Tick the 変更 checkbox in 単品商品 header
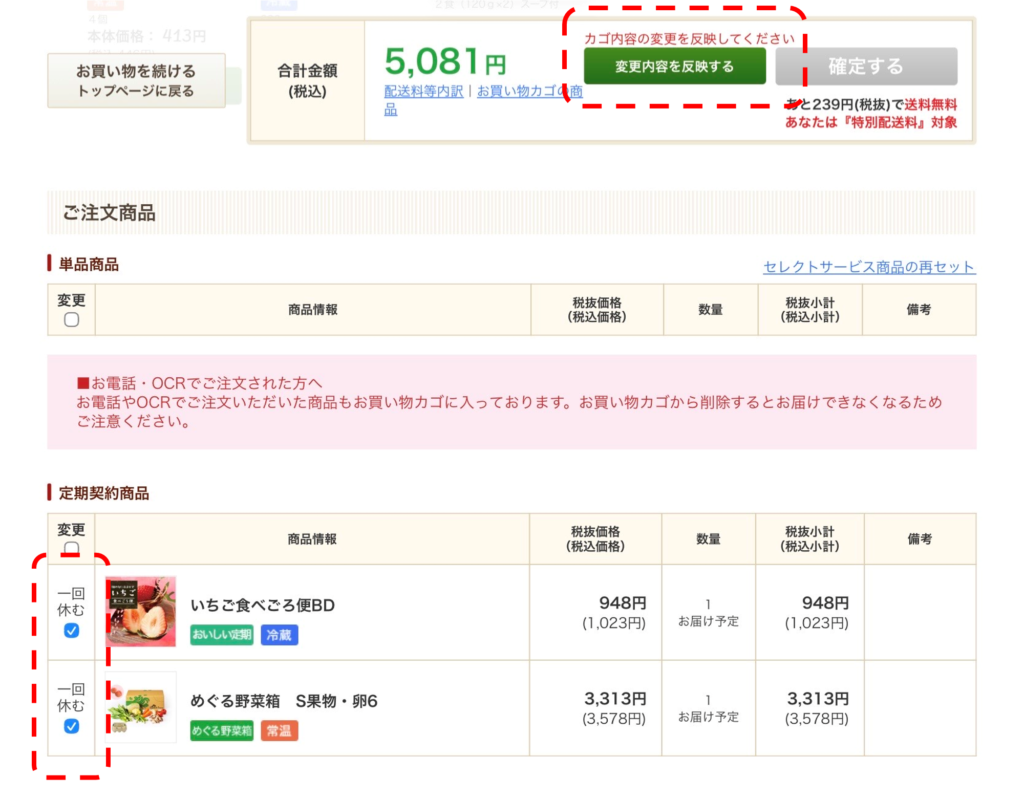The width and height of the screenshot is (1024, 799). 71,320
